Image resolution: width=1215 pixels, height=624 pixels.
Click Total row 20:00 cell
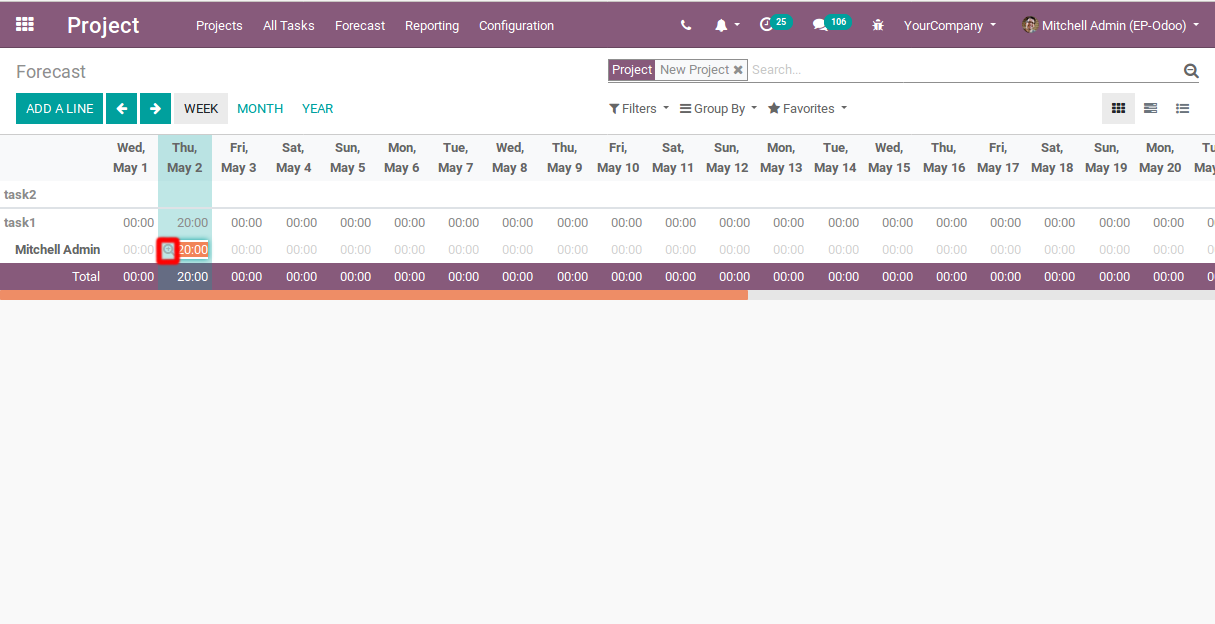pos(192,277)
